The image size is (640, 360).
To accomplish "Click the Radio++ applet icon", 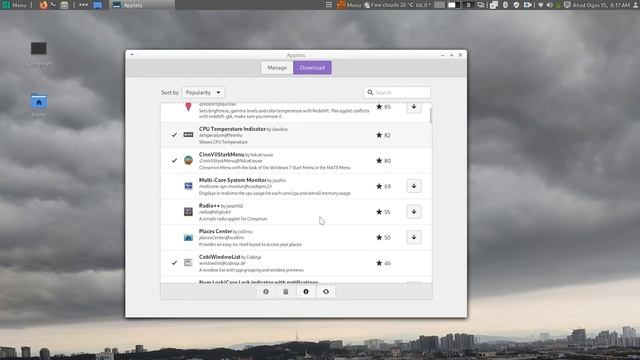I will pyautogui.click(x=188, y=211).
